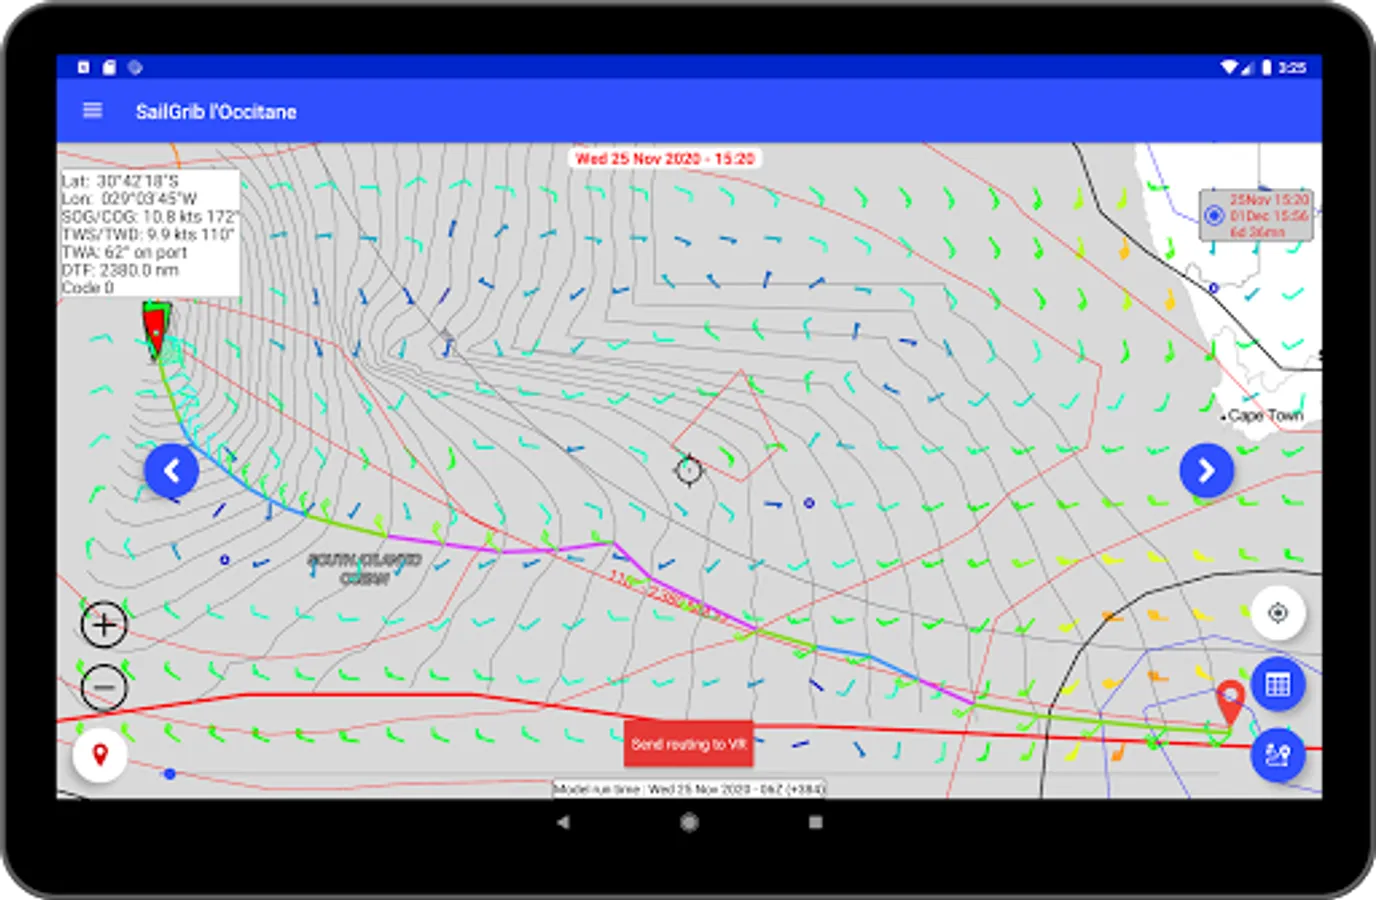
Task: Advance with the right arrow button
Action: (1206, 471)
